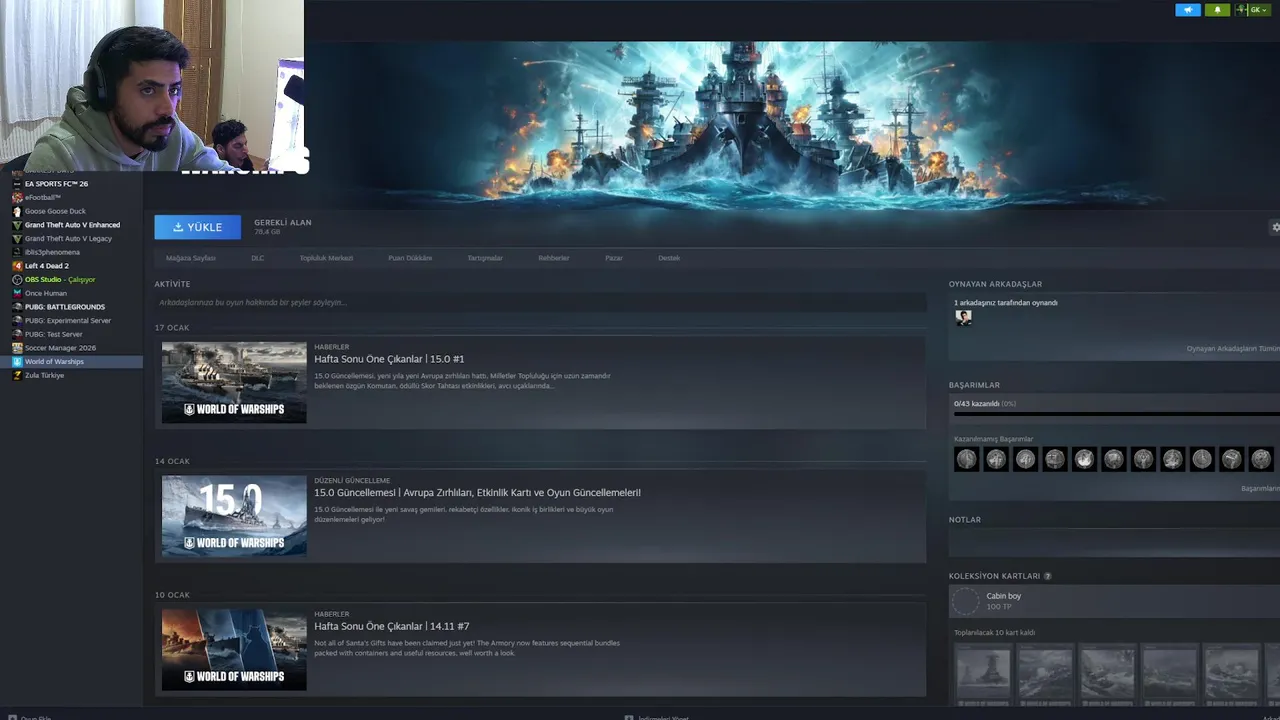Click the GTA V Legacy icon
Screen dimensions: 1280x720
(17, 239)
